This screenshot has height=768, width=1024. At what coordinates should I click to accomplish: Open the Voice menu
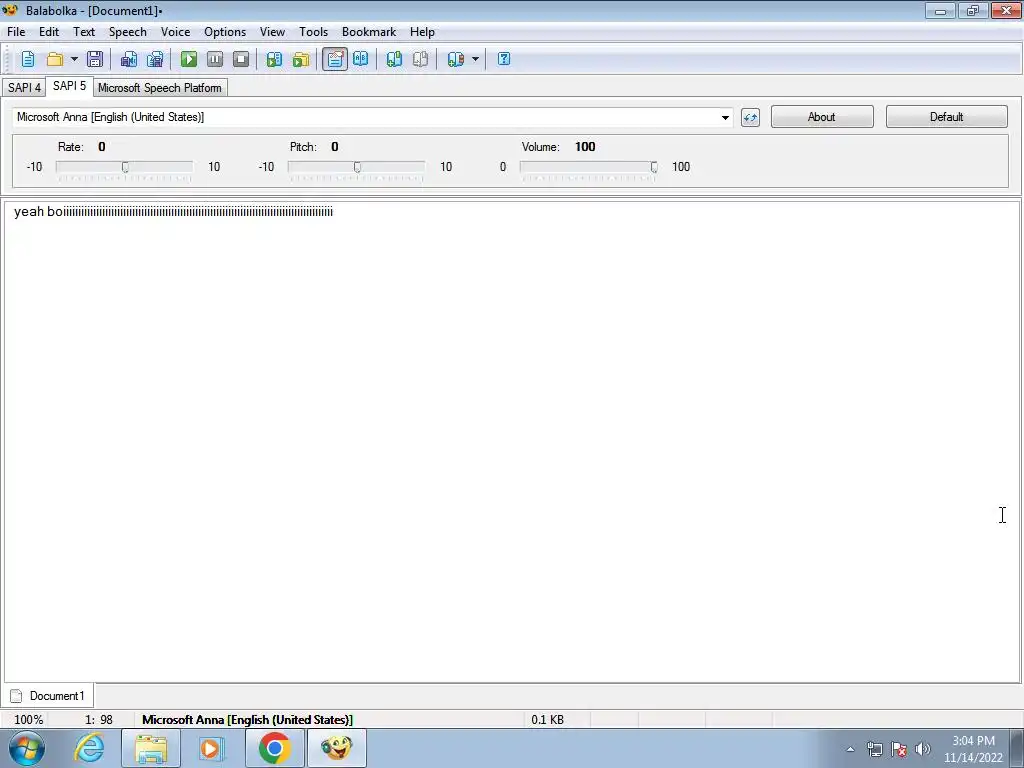175,32
